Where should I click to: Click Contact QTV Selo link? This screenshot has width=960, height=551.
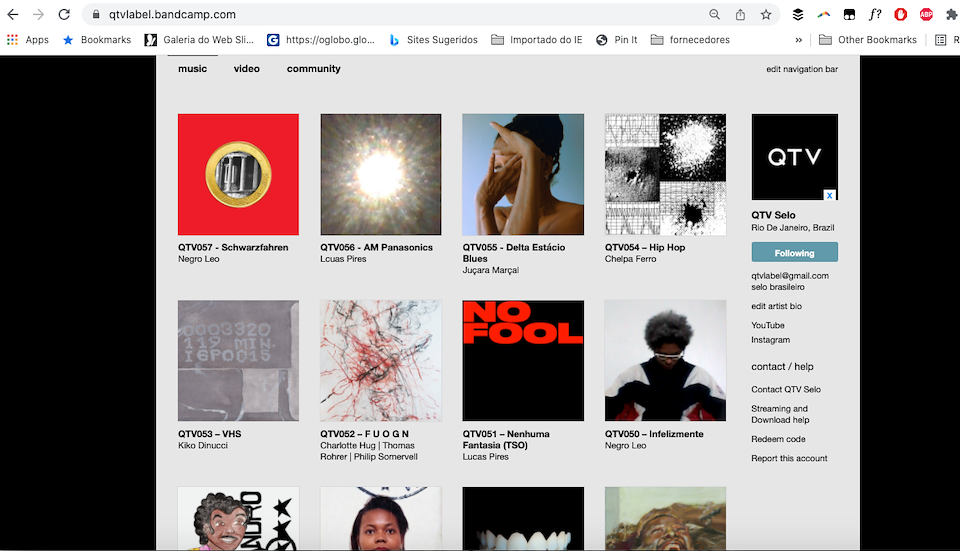pyautogui.click(x=786, y=389)
